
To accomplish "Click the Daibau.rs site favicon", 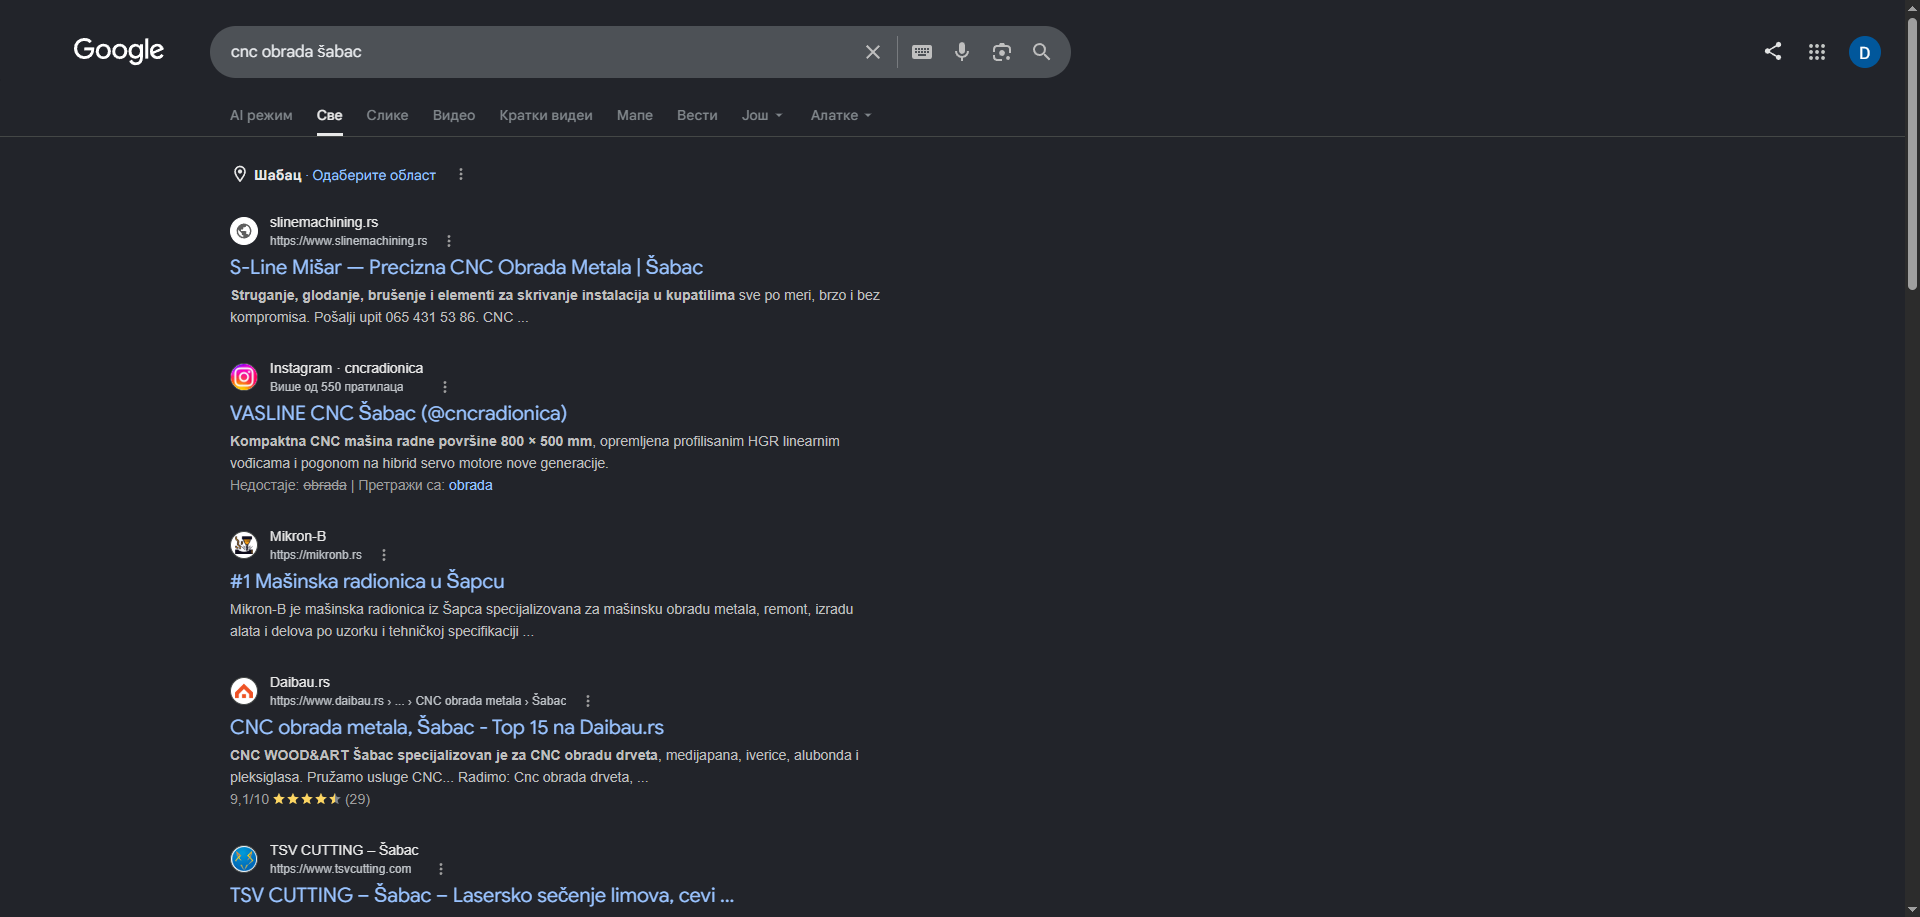I will click(x=244, y=691).
